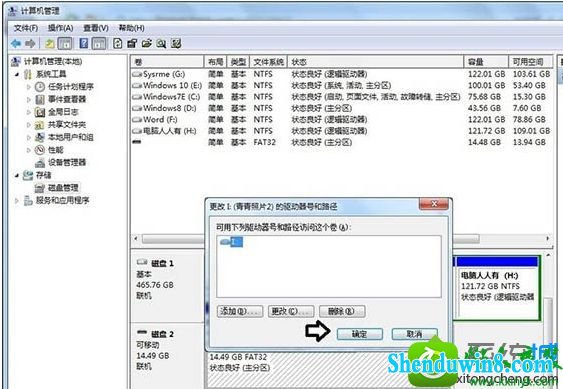Click the Up one level folder icon
563x389 pixels.
tap(50, 43)
